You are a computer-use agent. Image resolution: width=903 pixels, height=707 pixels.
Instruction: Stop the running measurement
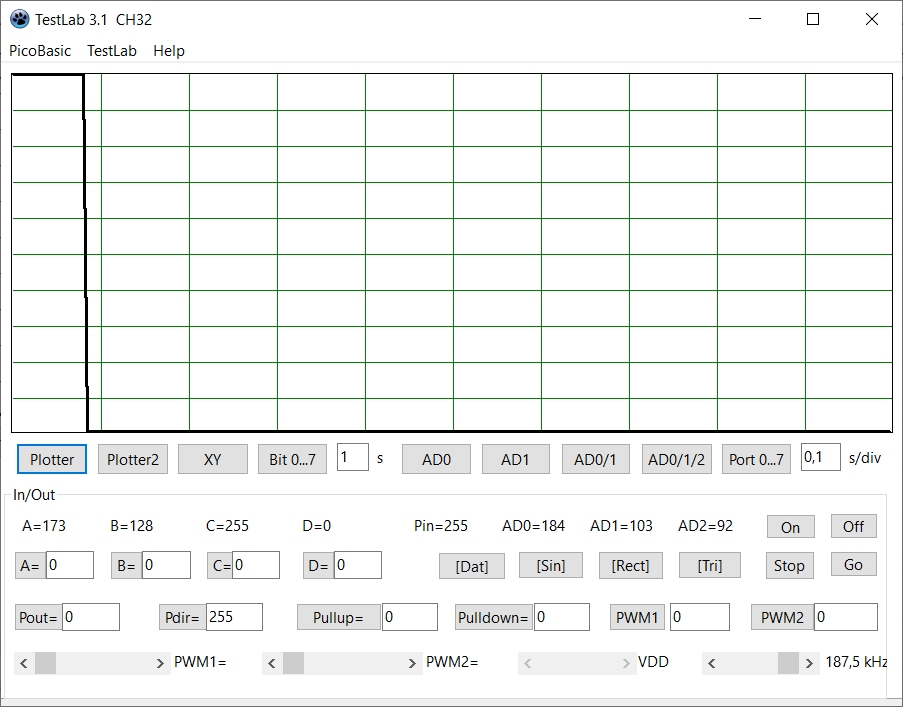pyautogui.click(x=788, y=565)
